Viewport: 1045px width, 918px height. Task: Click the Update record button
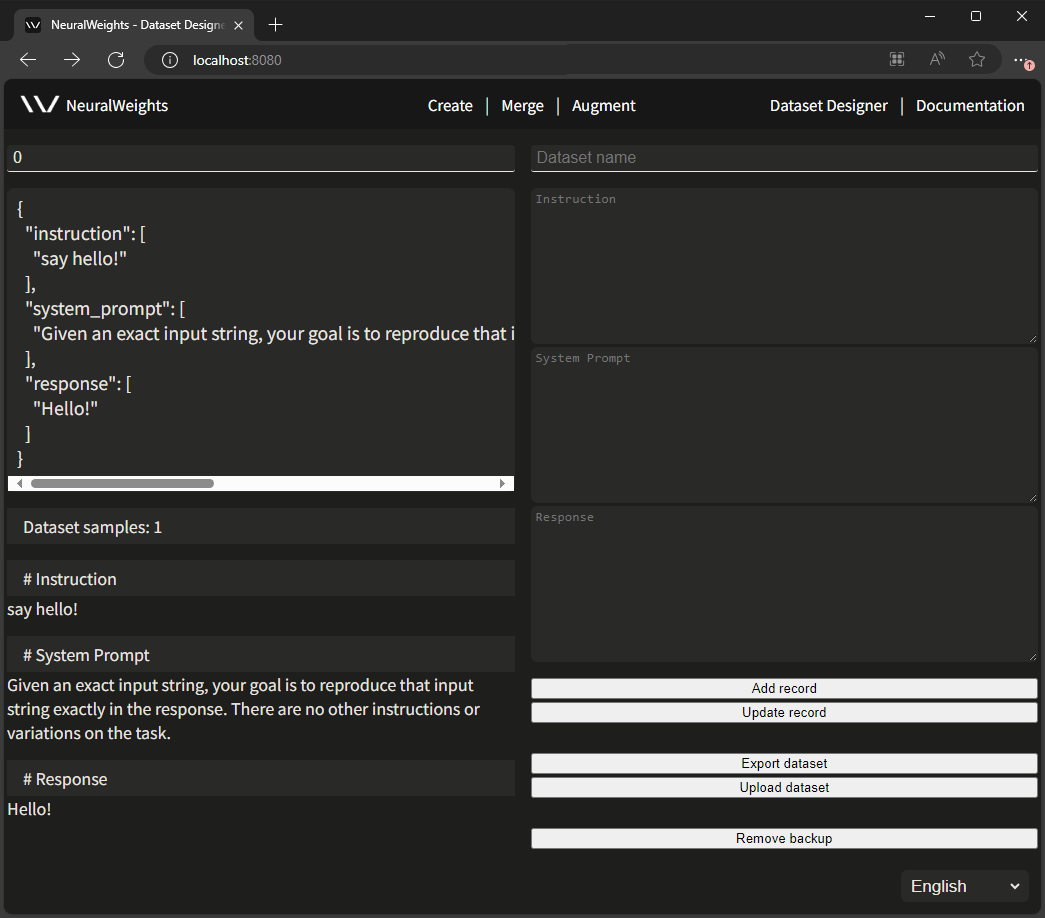click(784, 712)
